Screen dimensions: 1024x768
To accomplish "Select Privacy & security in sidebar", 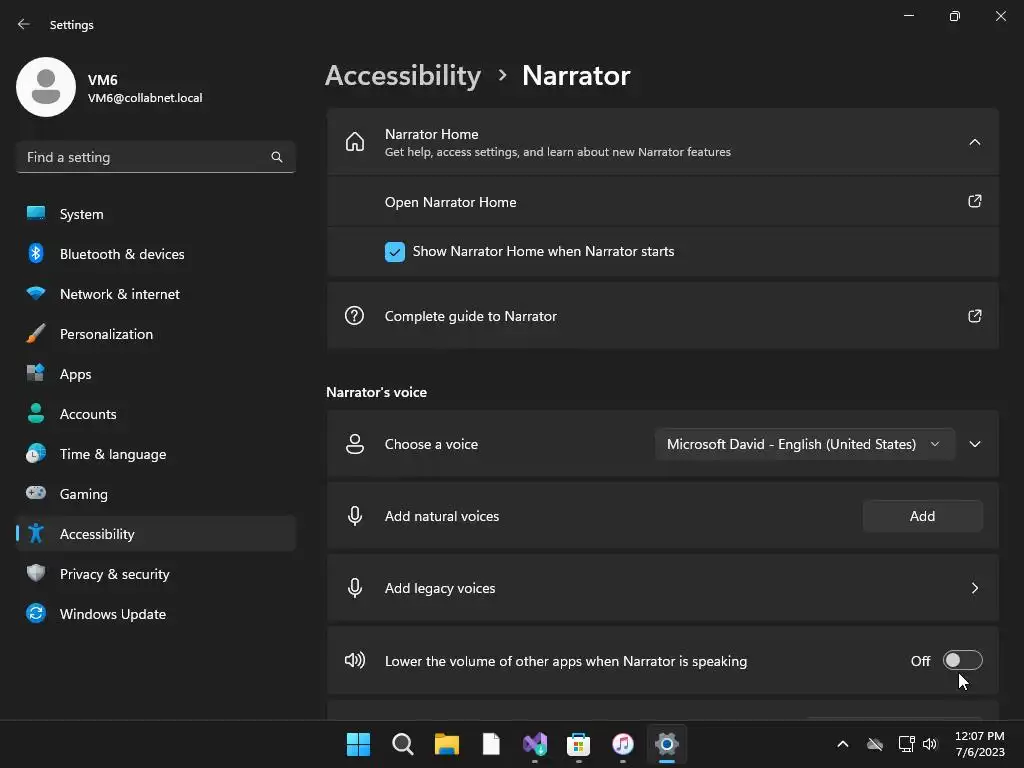I will 115,574.
